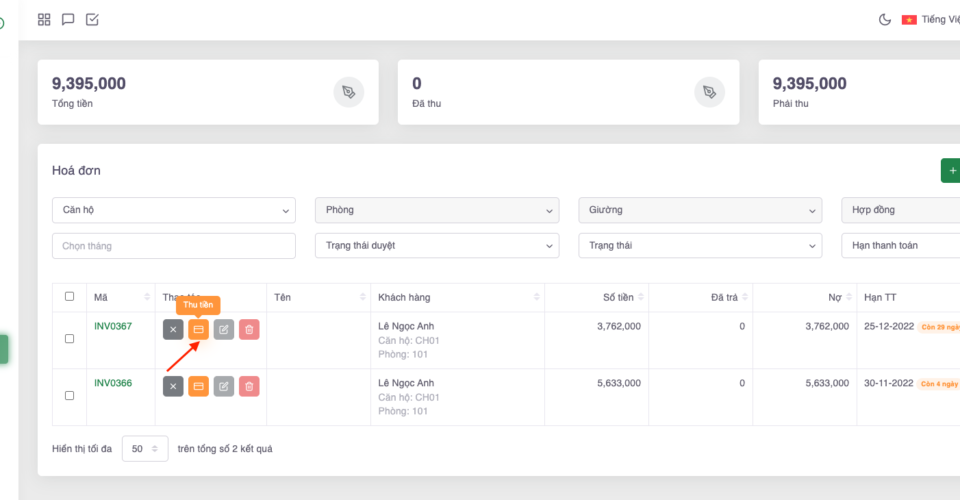Tick the checkbox for invoice INV0367
The image size is (960, 500).
(x=69, y=339)
